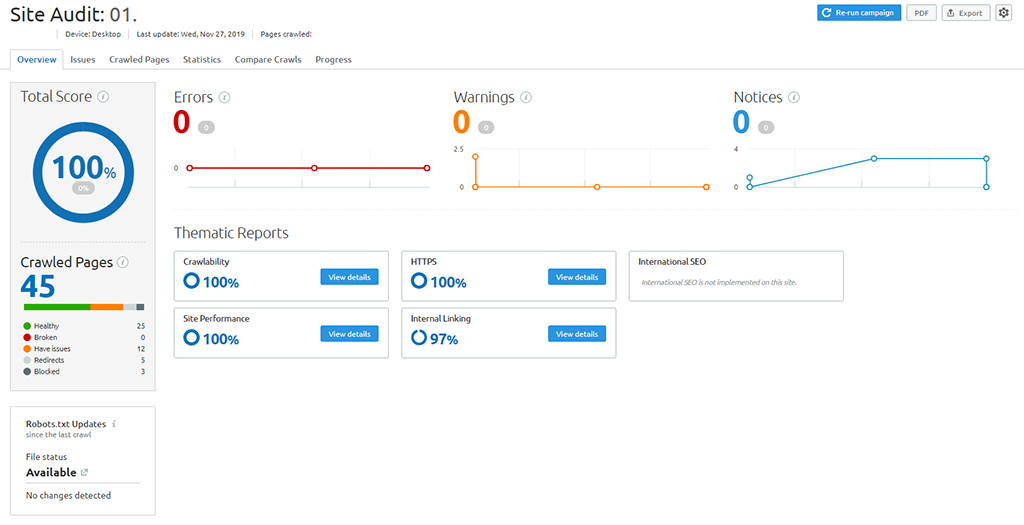Click the red Errors count 0
This screenshot has height=525, width=1024.
(182, 123)
